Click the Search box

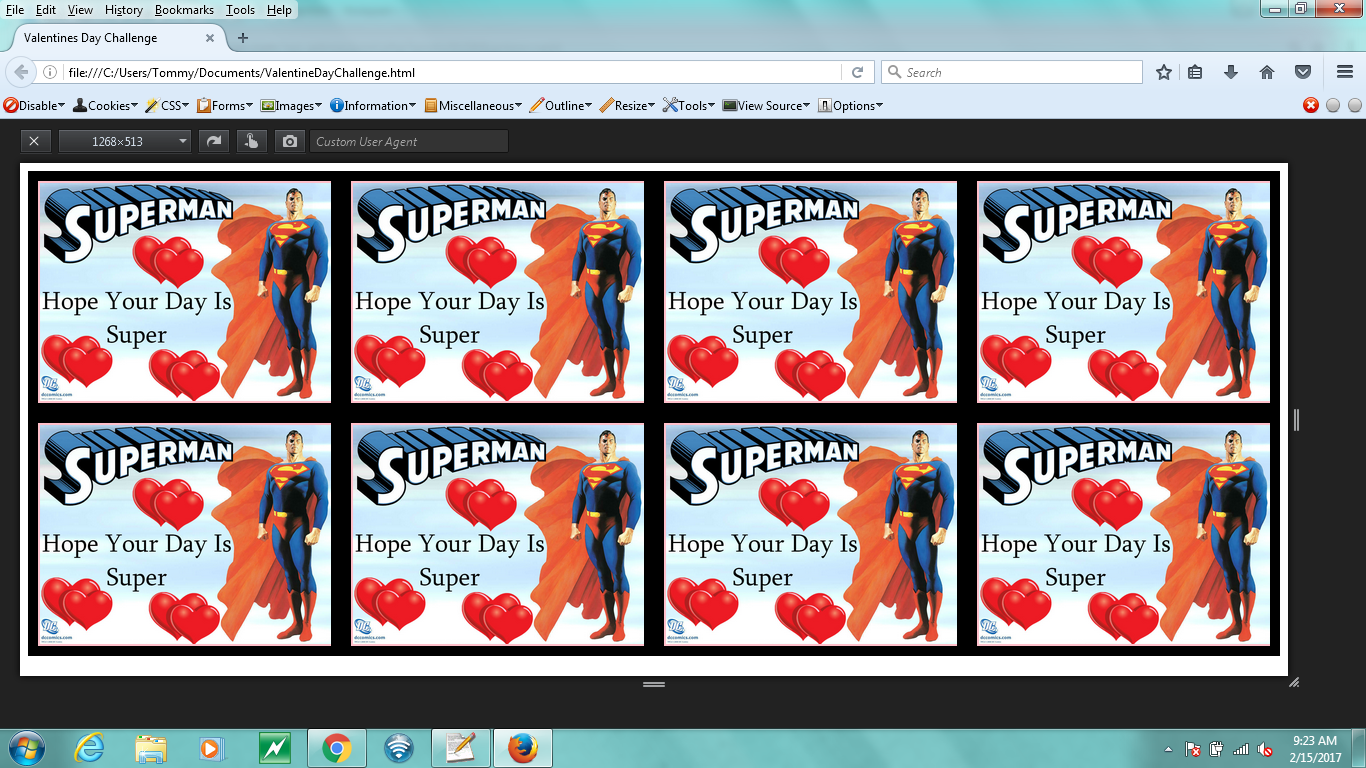pyautogui.click(x=1012, y=72)
